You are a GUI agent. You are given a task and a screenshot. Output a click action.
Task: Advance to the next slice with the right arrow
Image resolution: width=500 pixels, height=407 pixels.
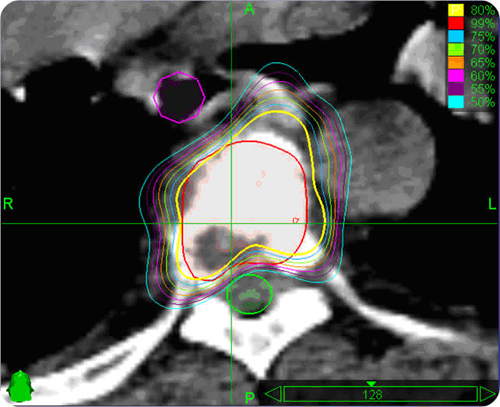pyautogui.click(x=487, y=394)
